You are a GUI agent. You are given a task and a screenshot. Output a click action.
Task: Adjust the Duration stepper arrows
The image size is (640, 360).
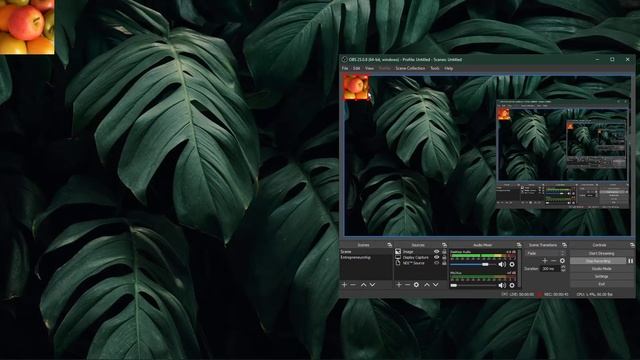click(563, 269)
